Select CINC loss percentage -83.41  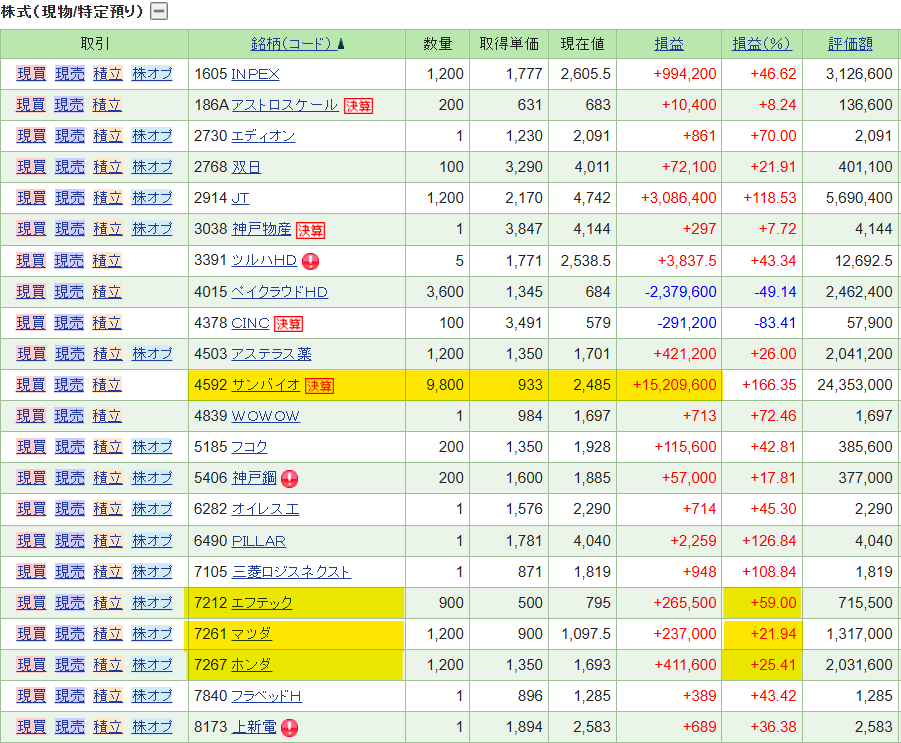coord(775,323)
